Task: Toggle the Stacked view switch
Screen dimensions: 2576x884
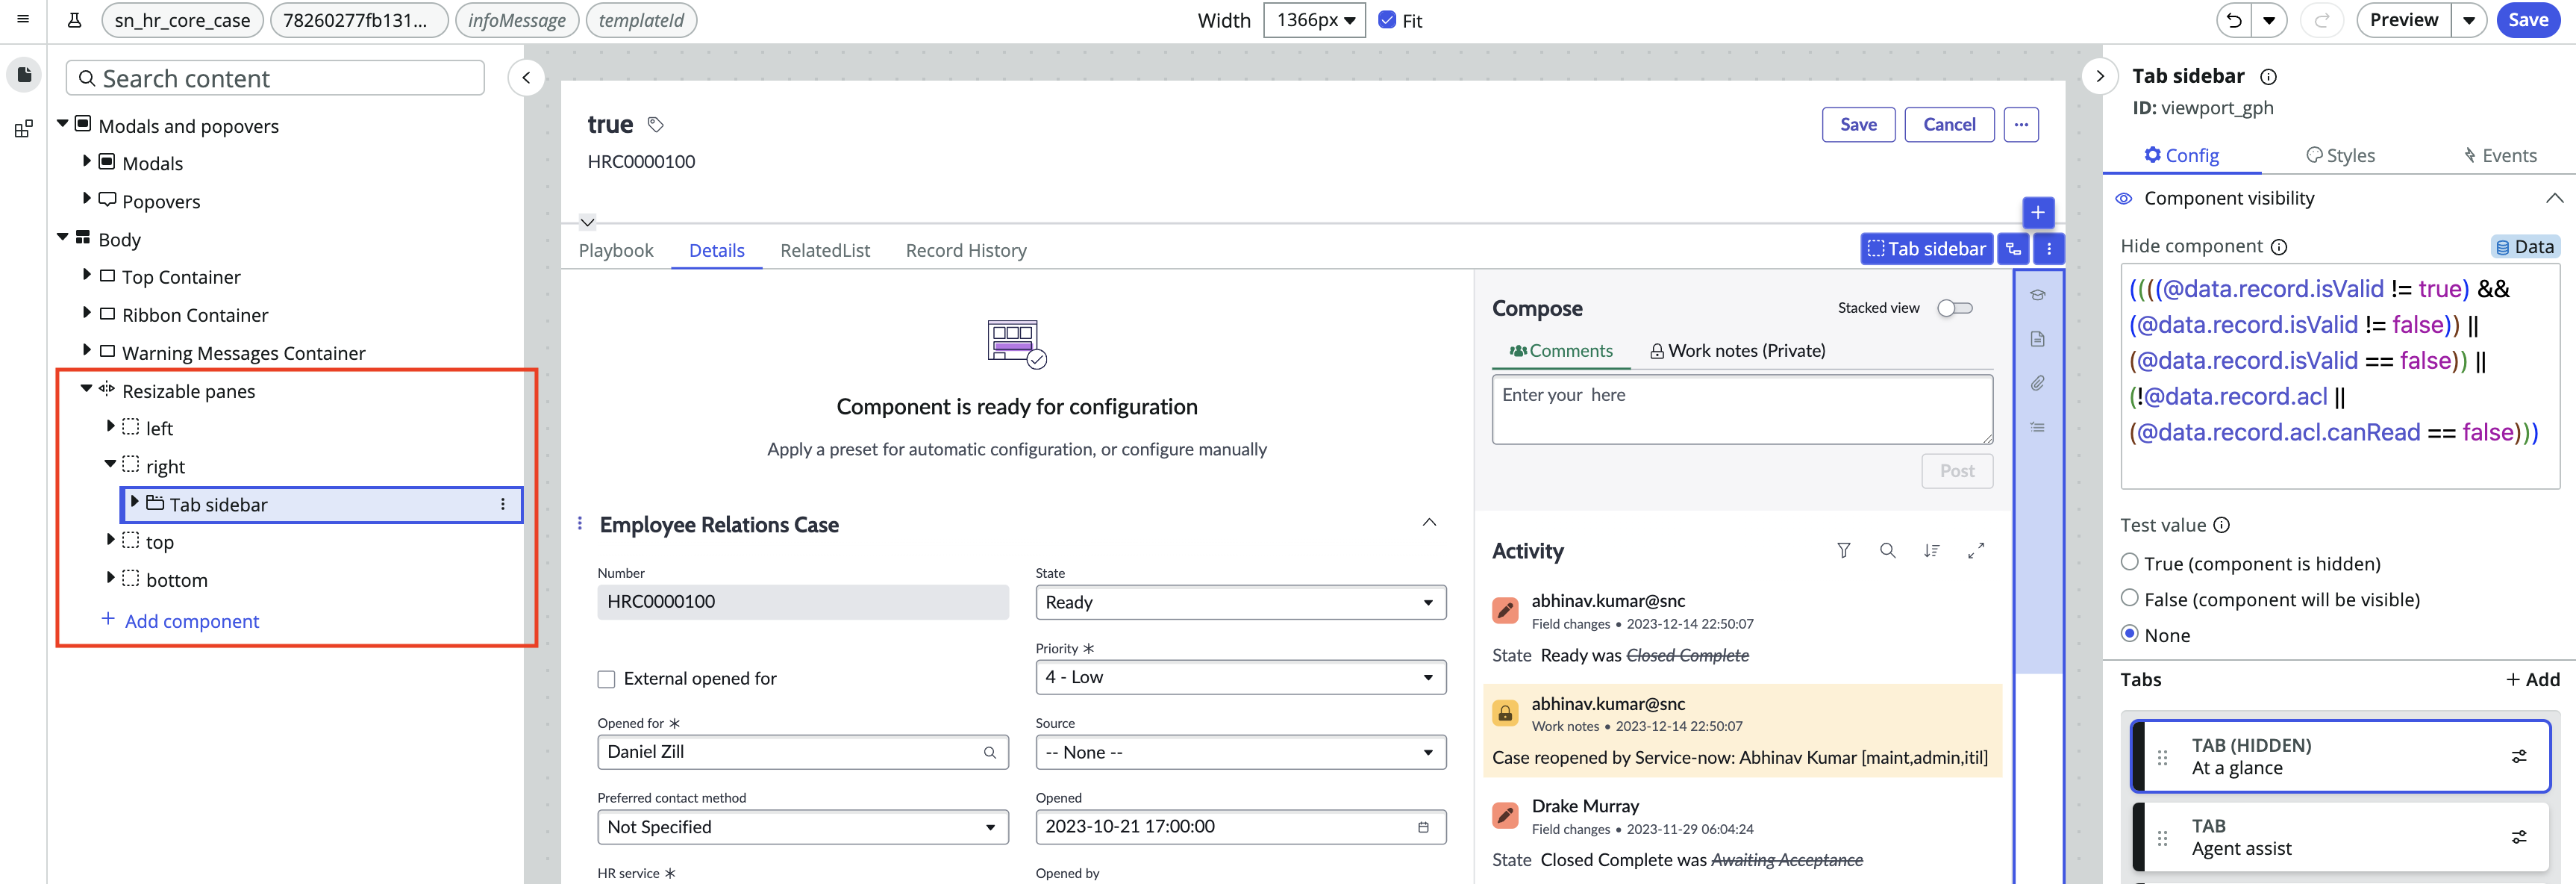Action: tap(1955, 308)
